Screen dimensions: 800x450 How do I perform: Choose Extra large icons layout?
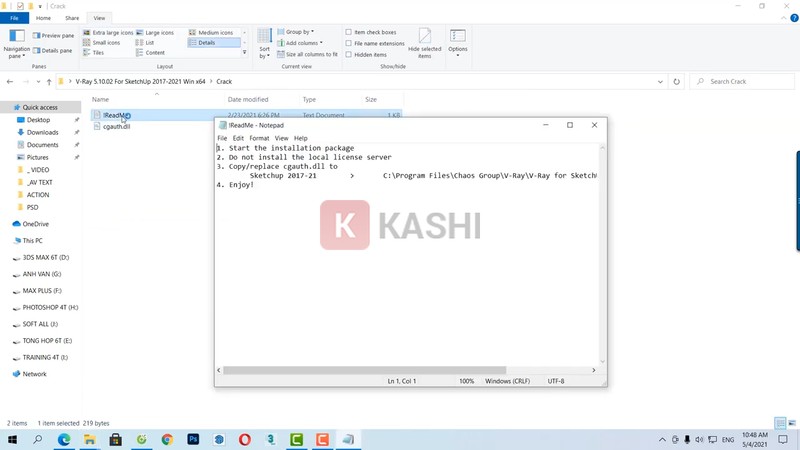[108, 33]
